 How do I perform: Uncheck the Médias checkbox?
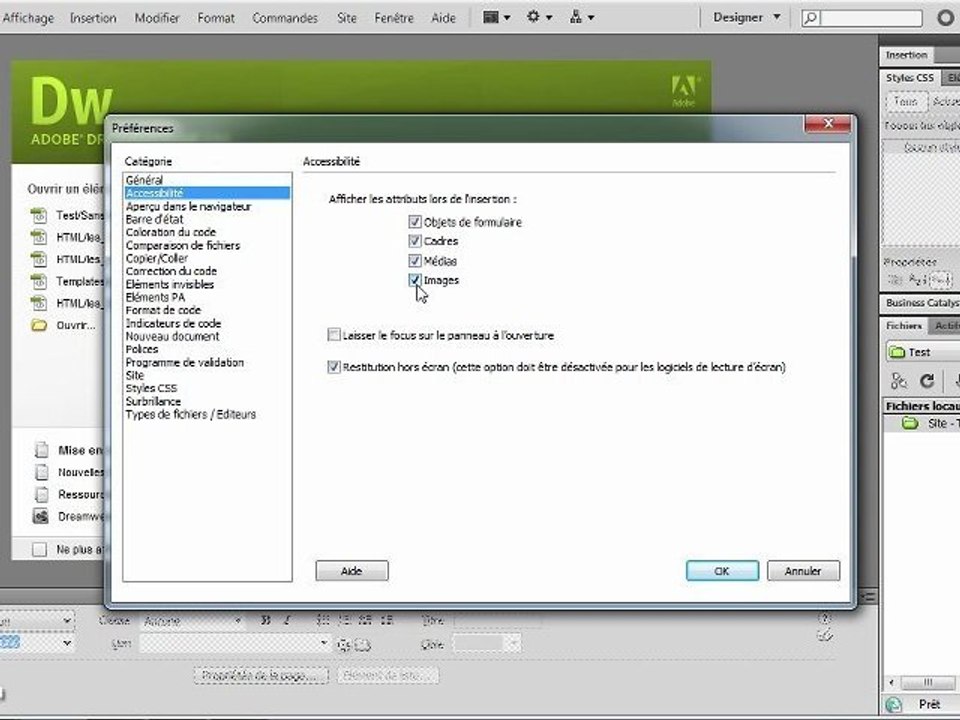point(414,261)
